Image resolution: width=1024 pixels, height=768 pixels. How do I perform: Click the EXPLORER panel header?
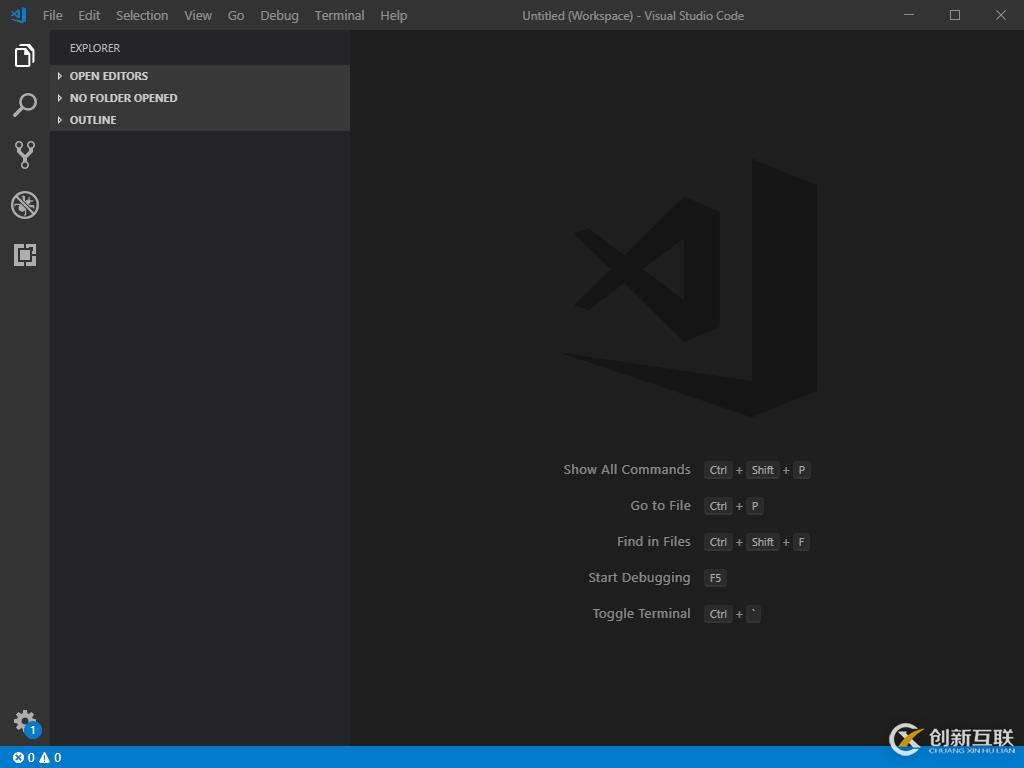94,47
